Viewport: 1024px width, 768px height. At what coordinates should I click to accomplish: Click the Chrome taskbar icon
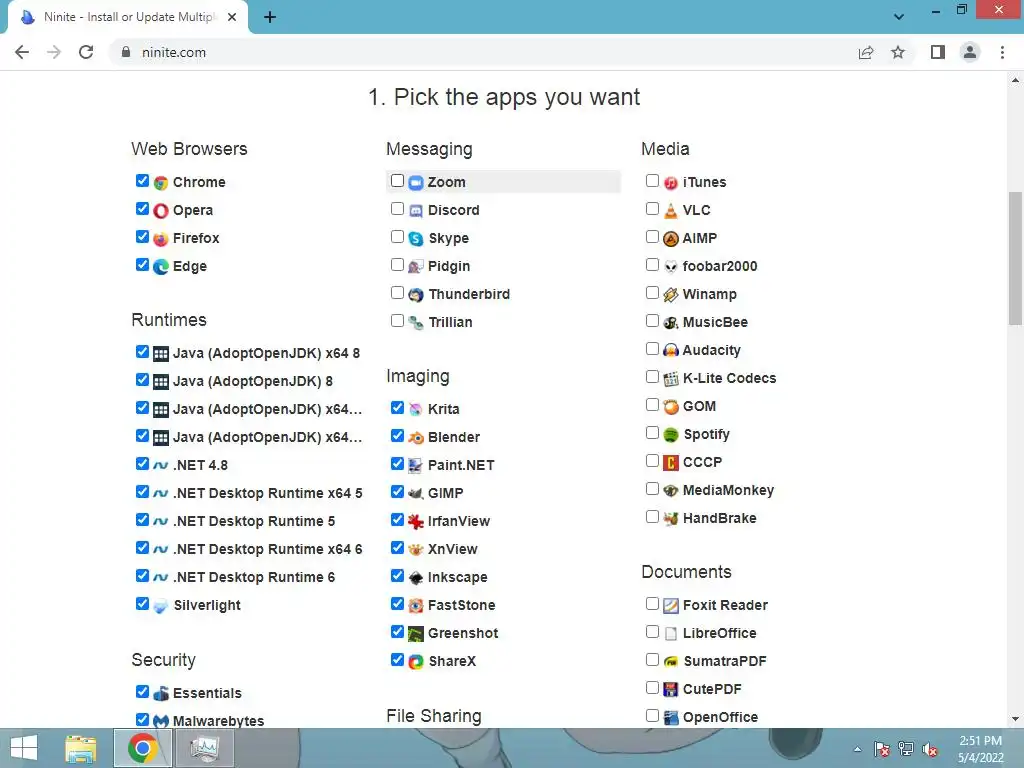coord(142,748)
